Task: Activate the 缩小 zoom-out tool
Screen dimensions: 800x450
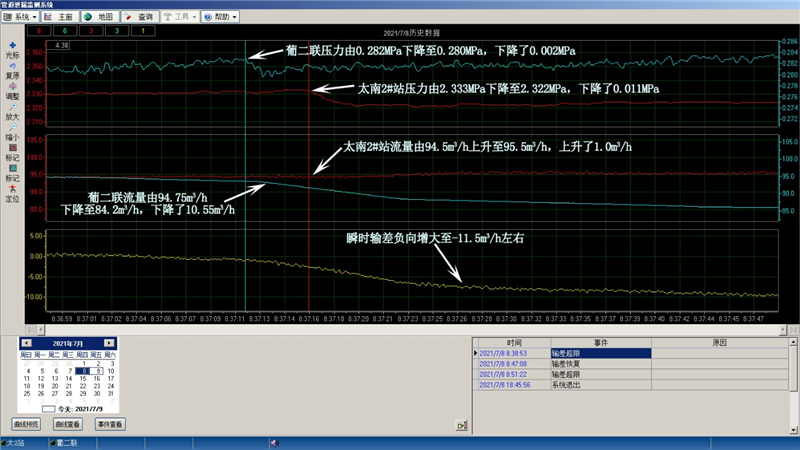Action: [12, 129]
